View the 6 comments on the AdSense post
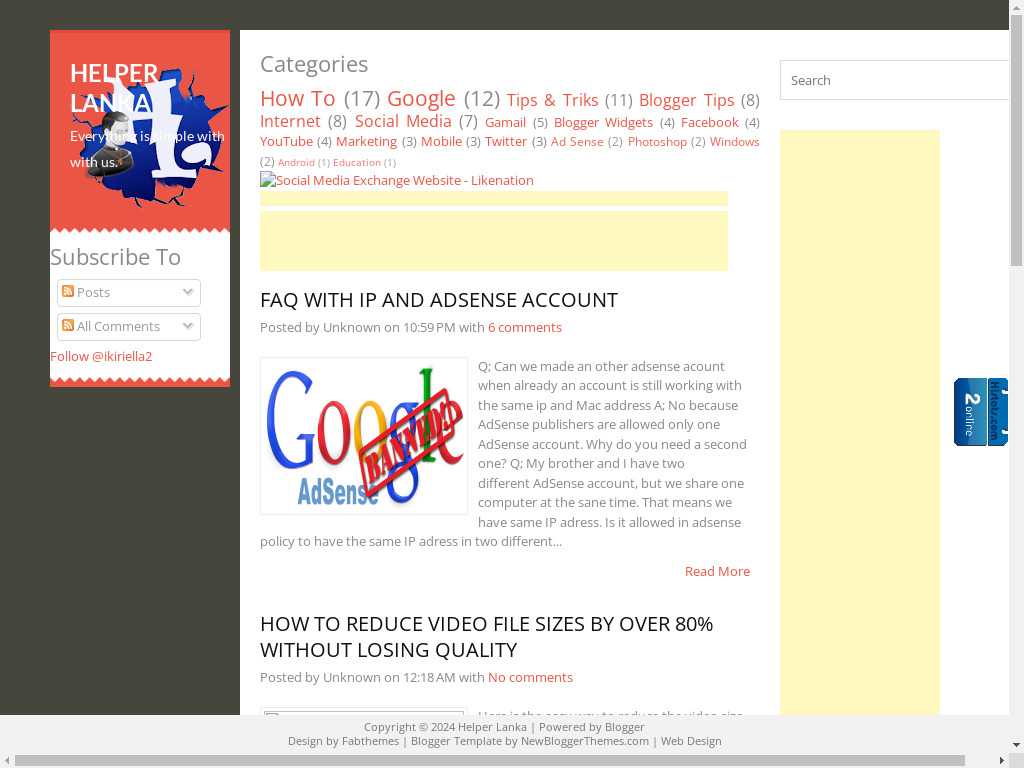 coord(525,328)
